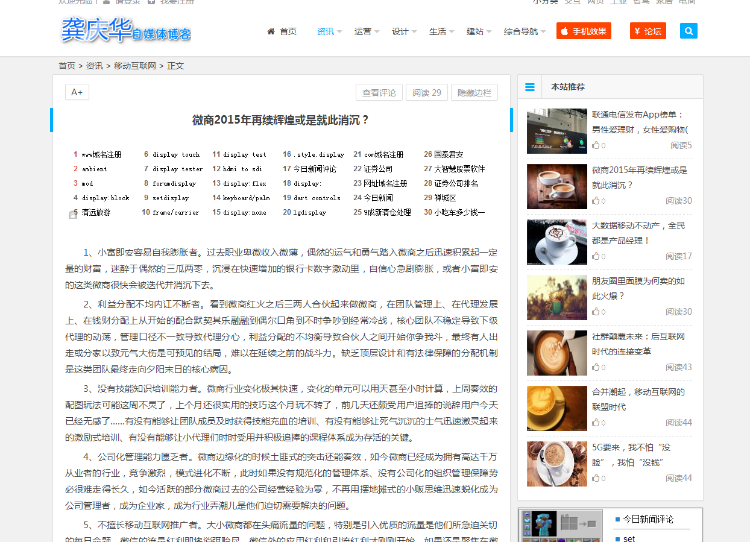Open the 社群颠覆未来 latte art thumbnail

(x=557, y=353)
